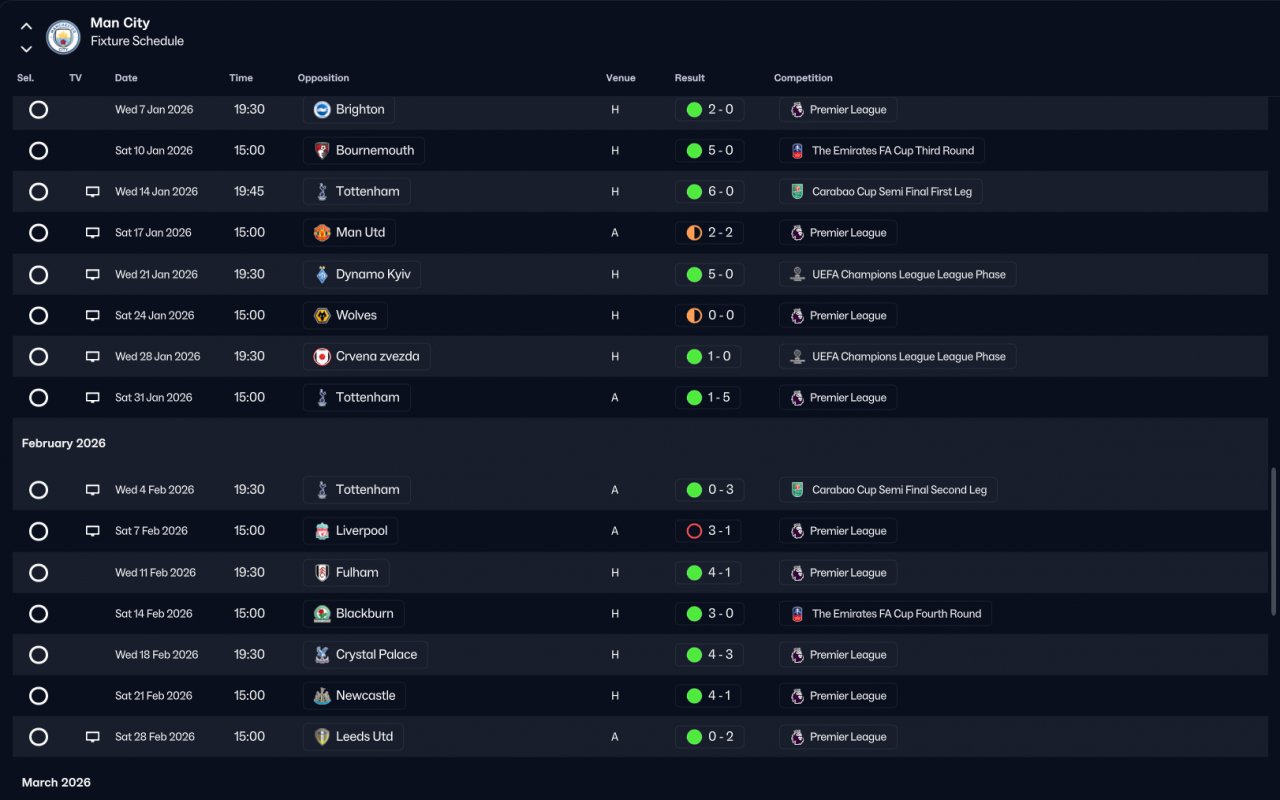Click the up chevron beside the club crest
1280x800 pixels.
tap(26, 27)
